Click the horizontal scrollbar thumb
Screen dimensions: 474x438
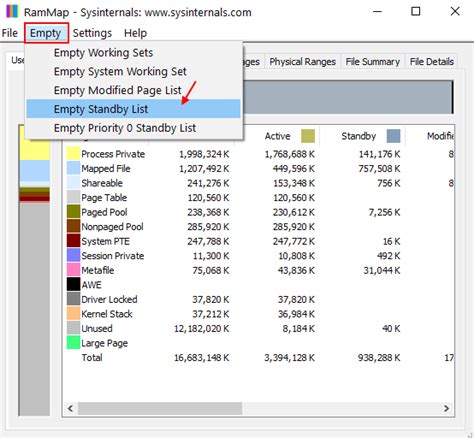tap(160, 408)
